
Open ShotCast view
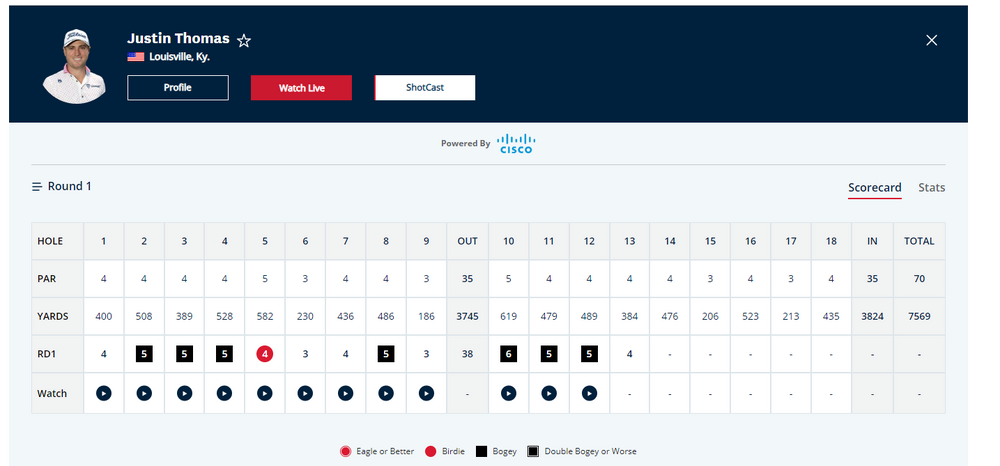point(424,88)
